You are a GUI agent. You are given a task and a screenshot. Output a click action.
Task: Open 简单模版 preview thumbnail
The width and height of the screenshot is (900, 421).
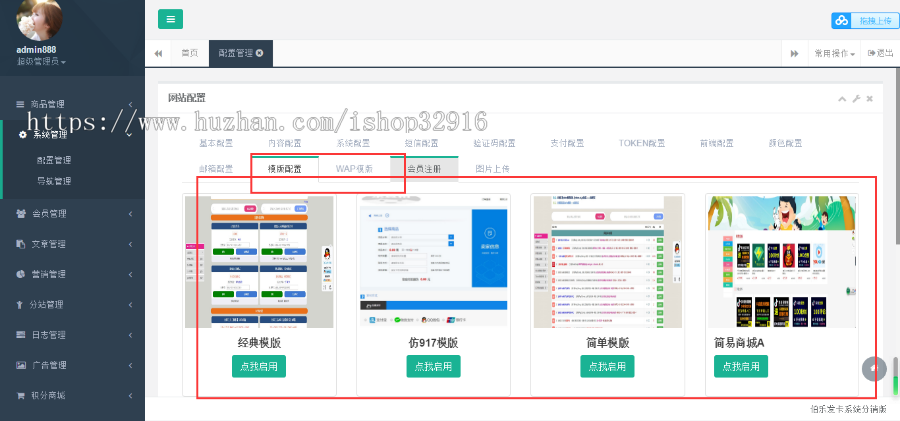pyautogui.click(x=607, y=262)
